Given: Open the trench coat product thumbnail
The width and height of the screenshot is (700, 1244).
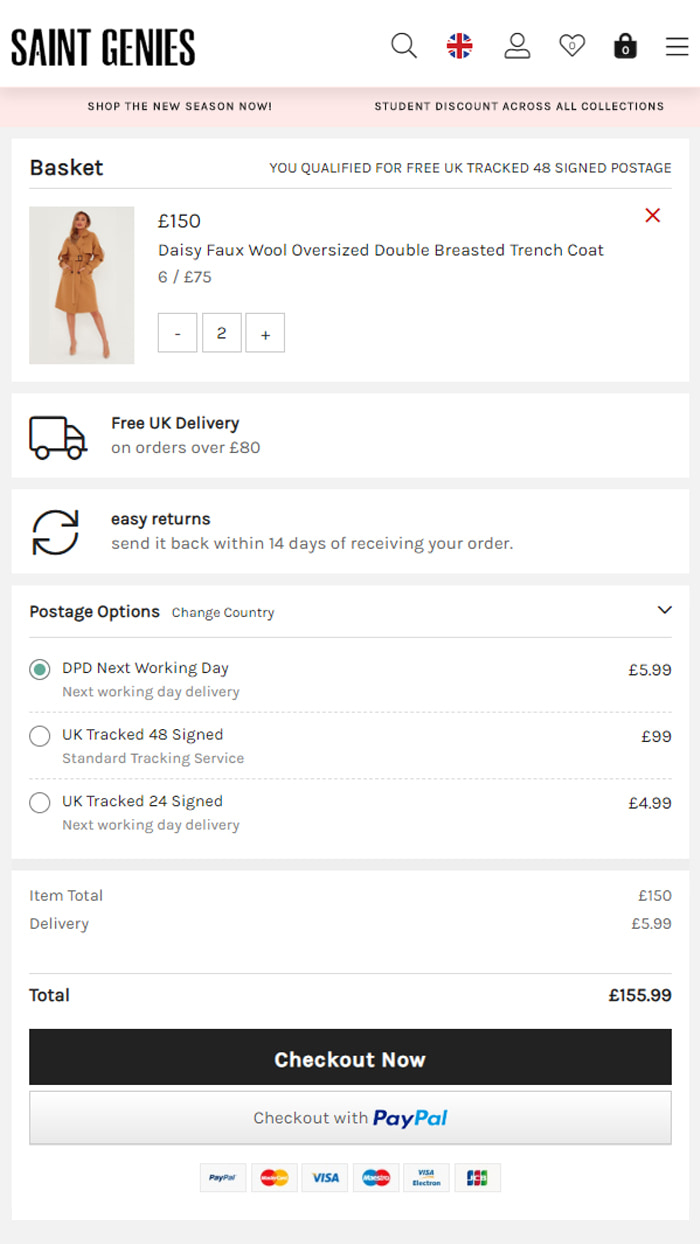Looking at the screenshot, I should (82, 285).
